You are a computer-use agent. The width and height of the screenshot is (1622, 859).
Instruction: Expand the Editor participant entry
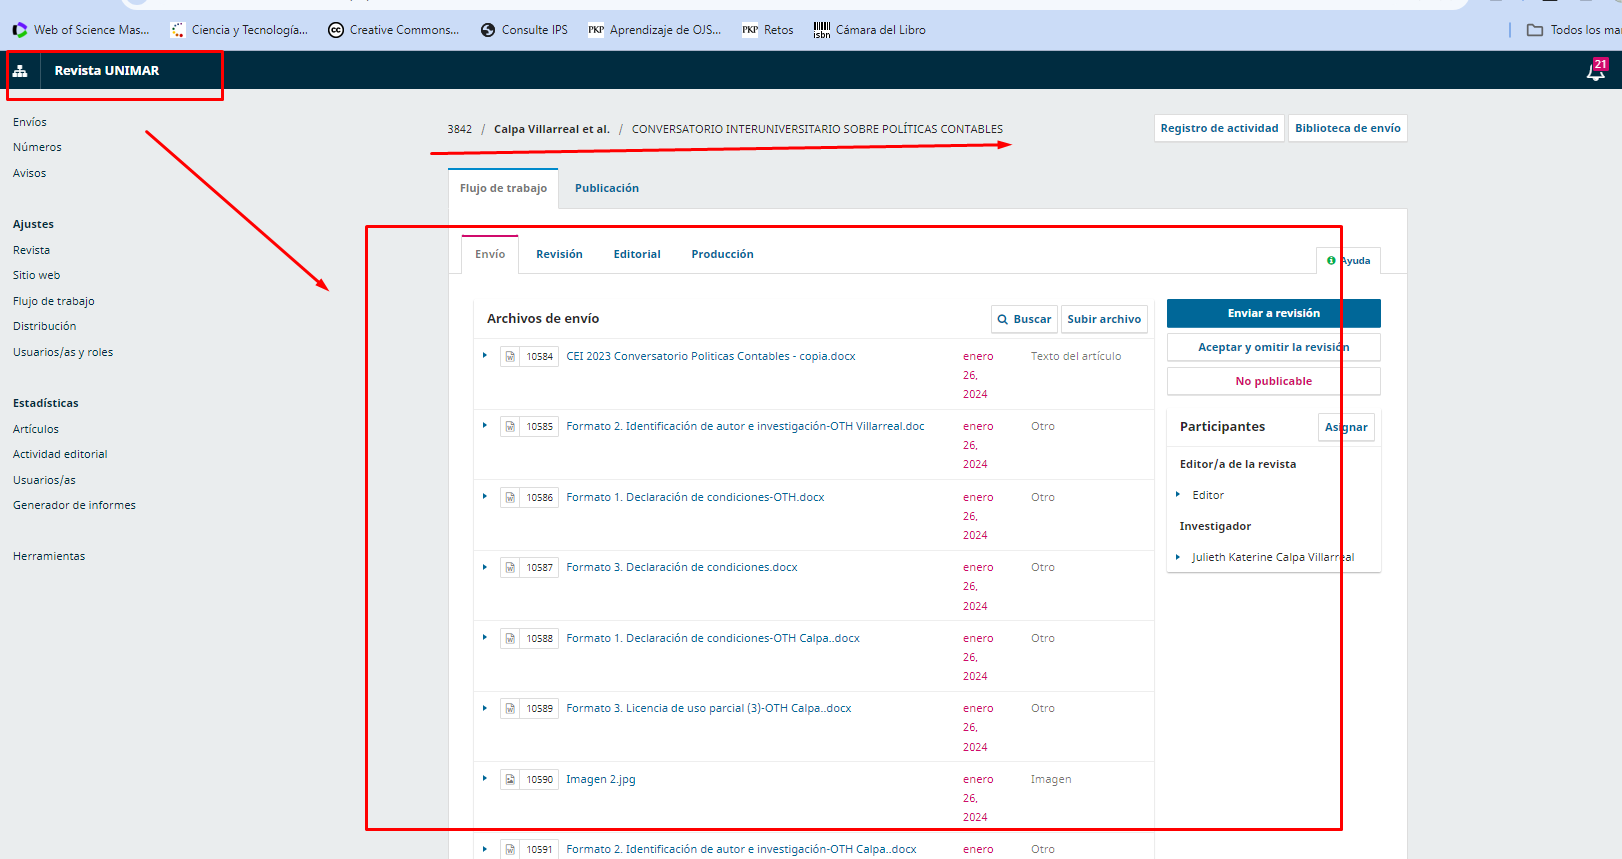(1178, 495)
